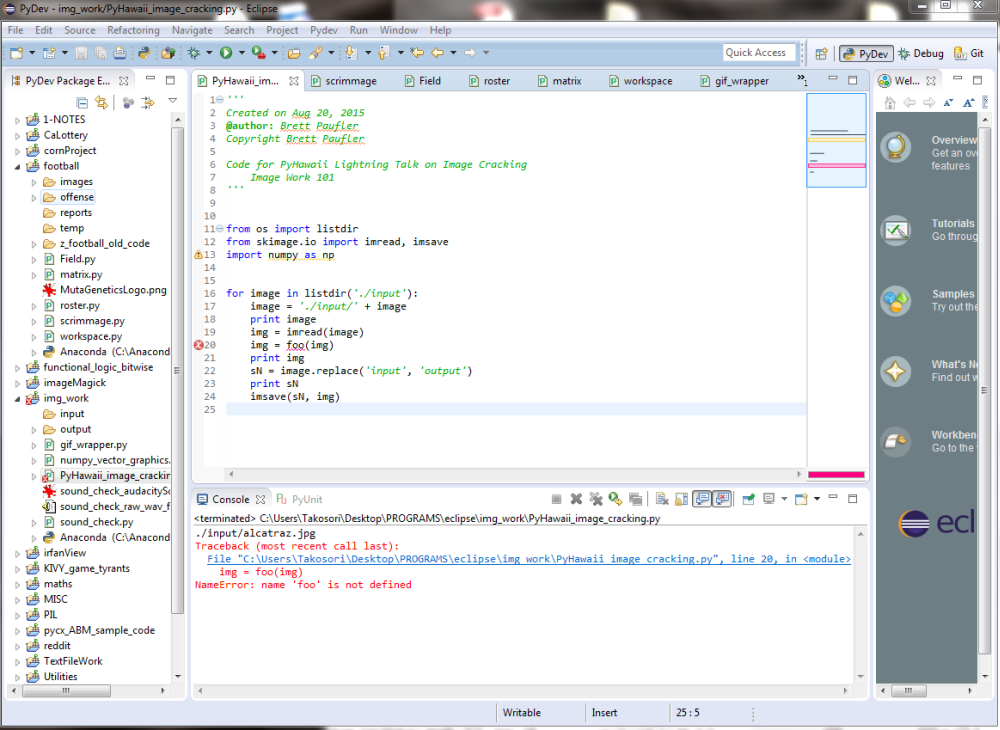Expand the football images folder
The height and width of the screenshot is (730, 1000).
coord(34,182)
